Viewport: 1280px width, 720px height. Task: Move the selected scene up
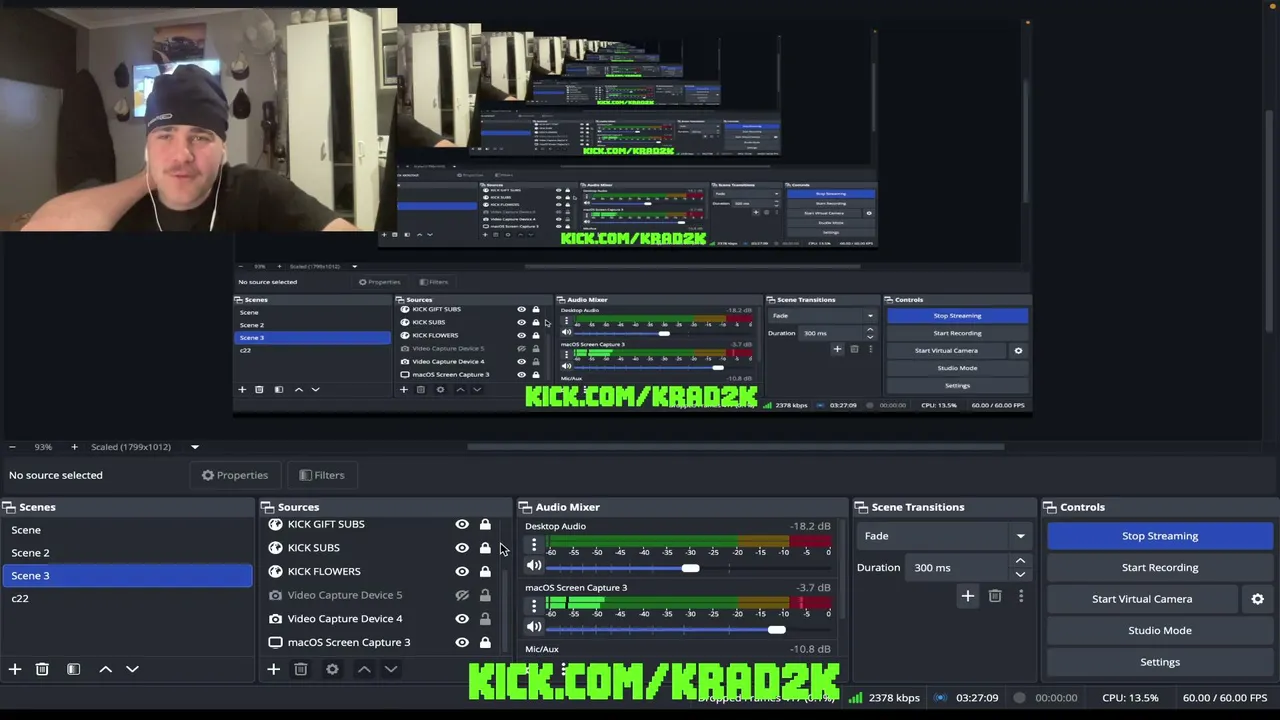(105, 669)
